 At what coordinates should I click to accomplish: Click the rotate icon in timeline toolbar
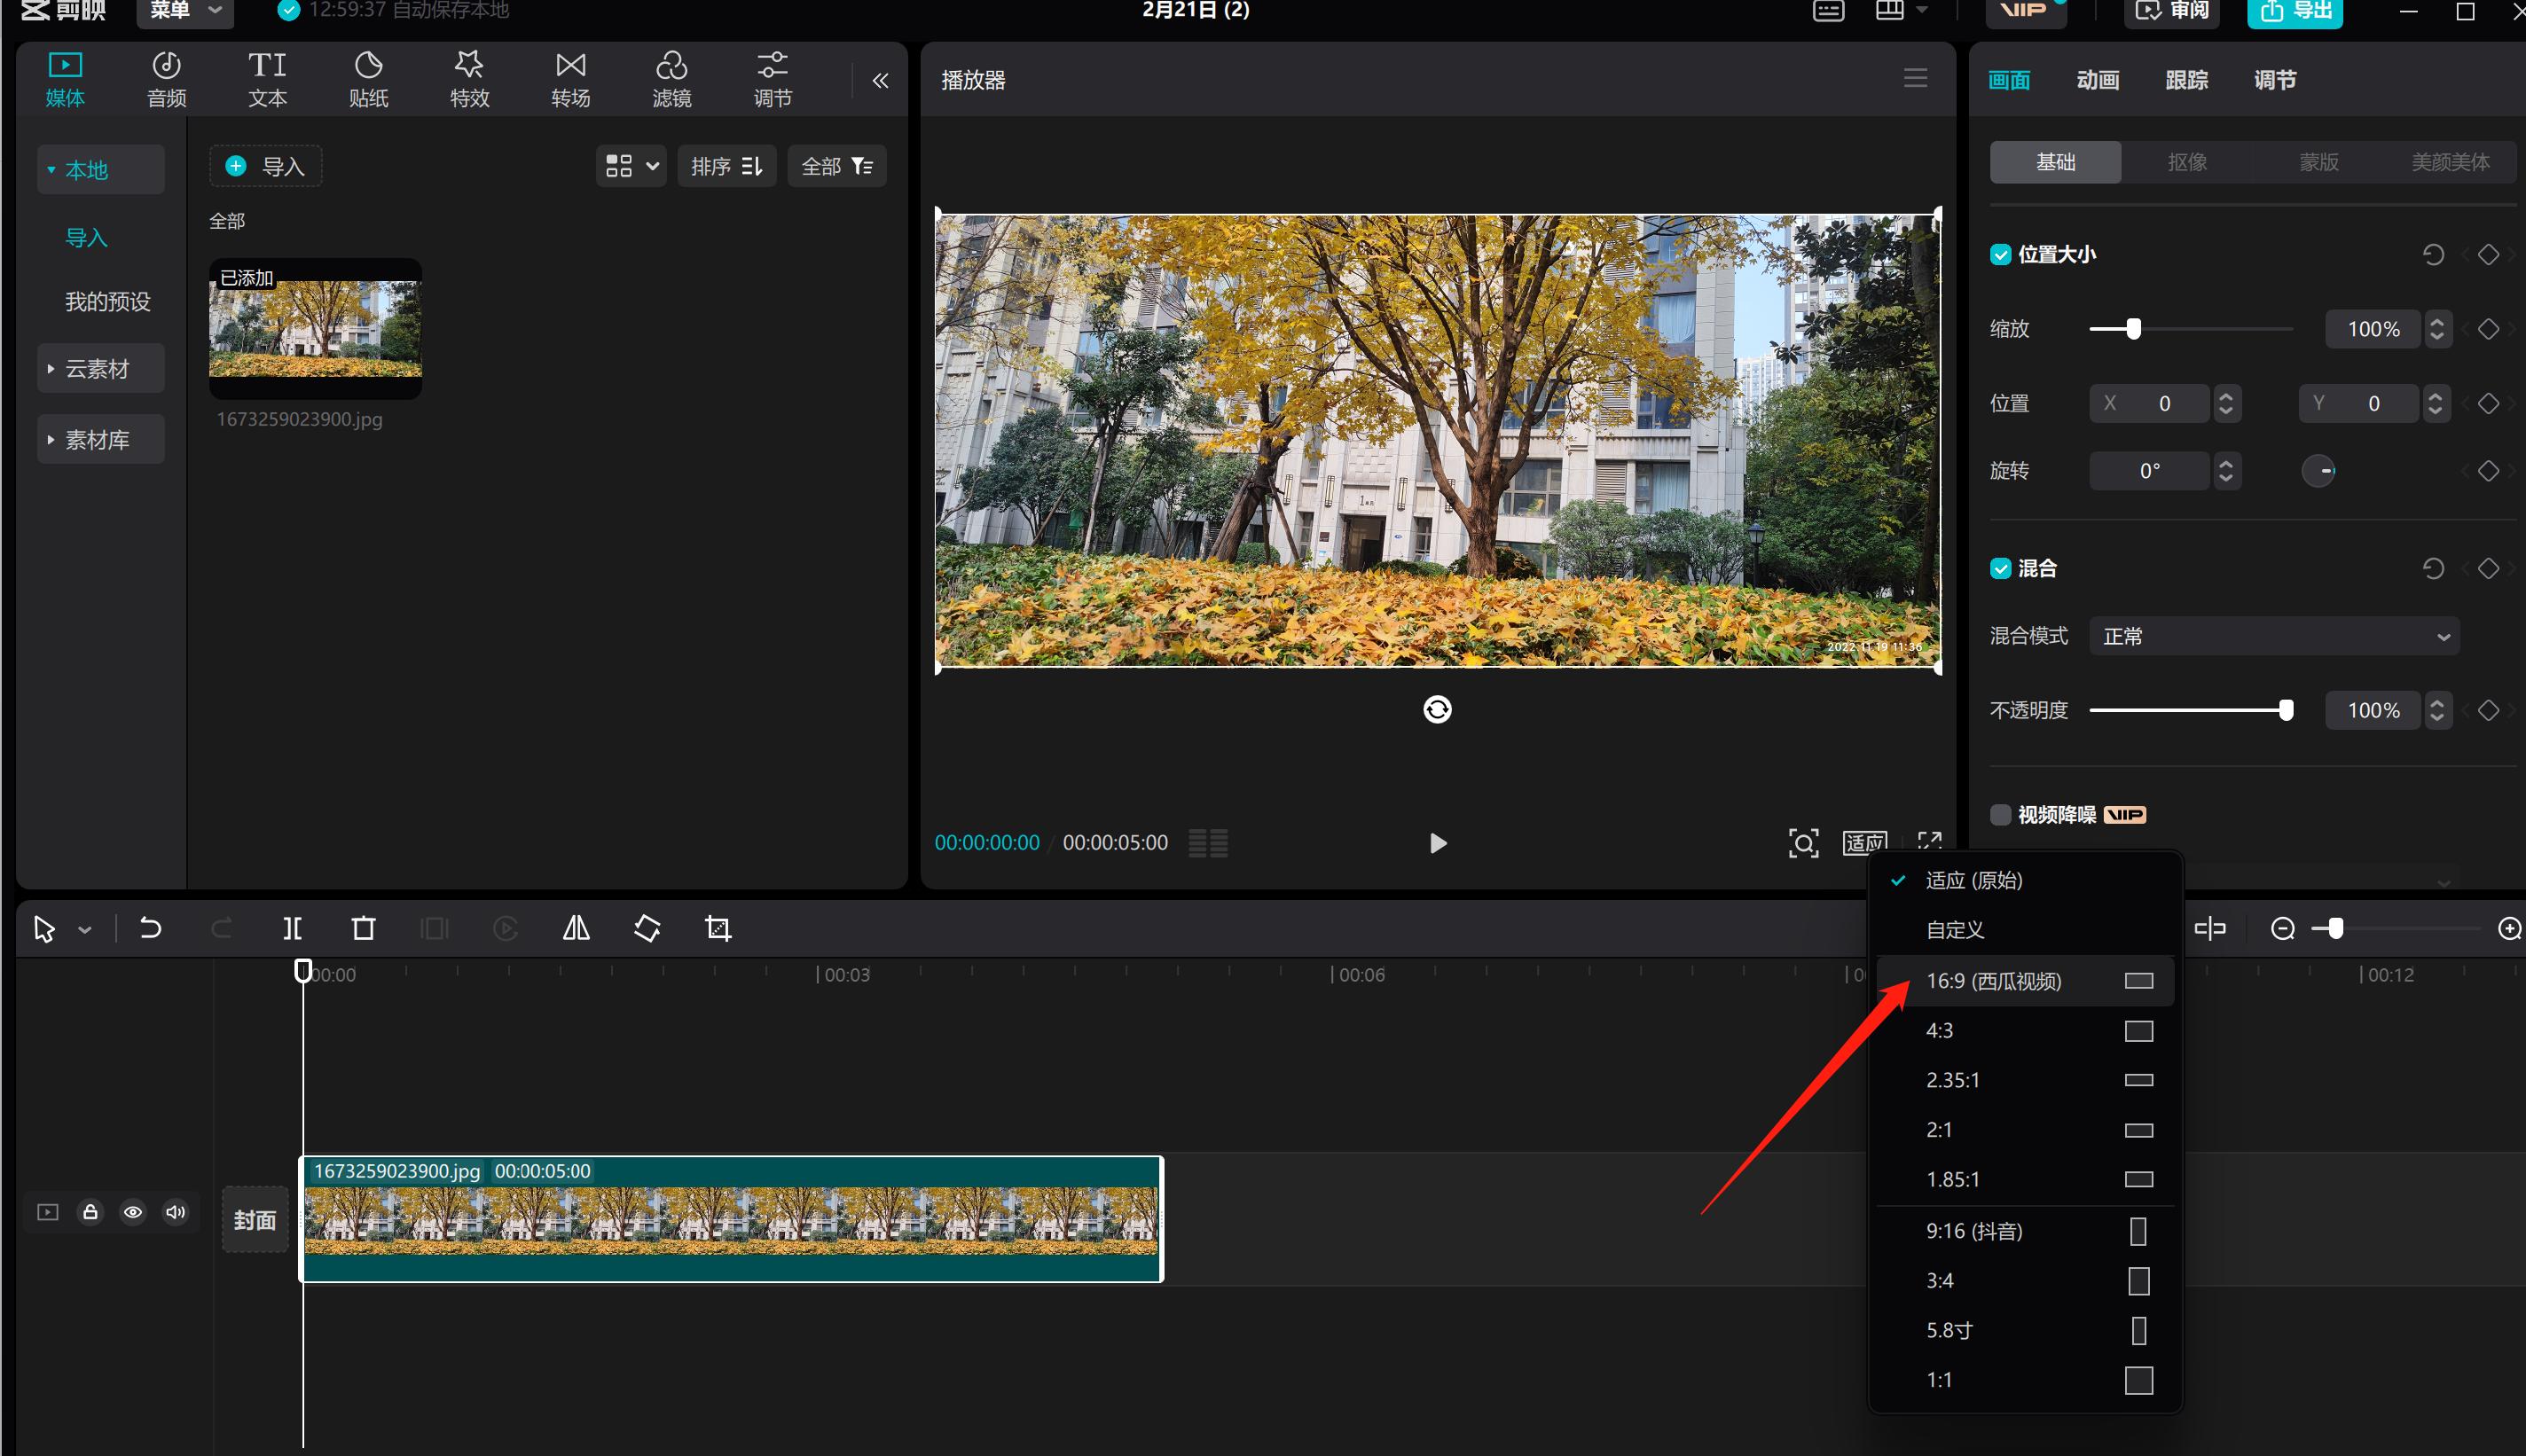(x=647, y=929)
